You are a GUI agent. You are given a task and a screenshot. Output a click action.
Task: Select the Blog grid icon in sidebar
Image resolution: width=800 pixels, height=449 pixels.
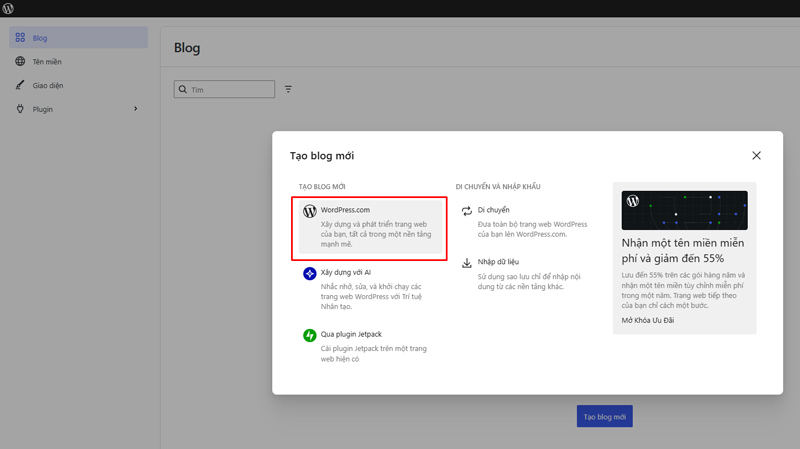click(x=20, y=38)
